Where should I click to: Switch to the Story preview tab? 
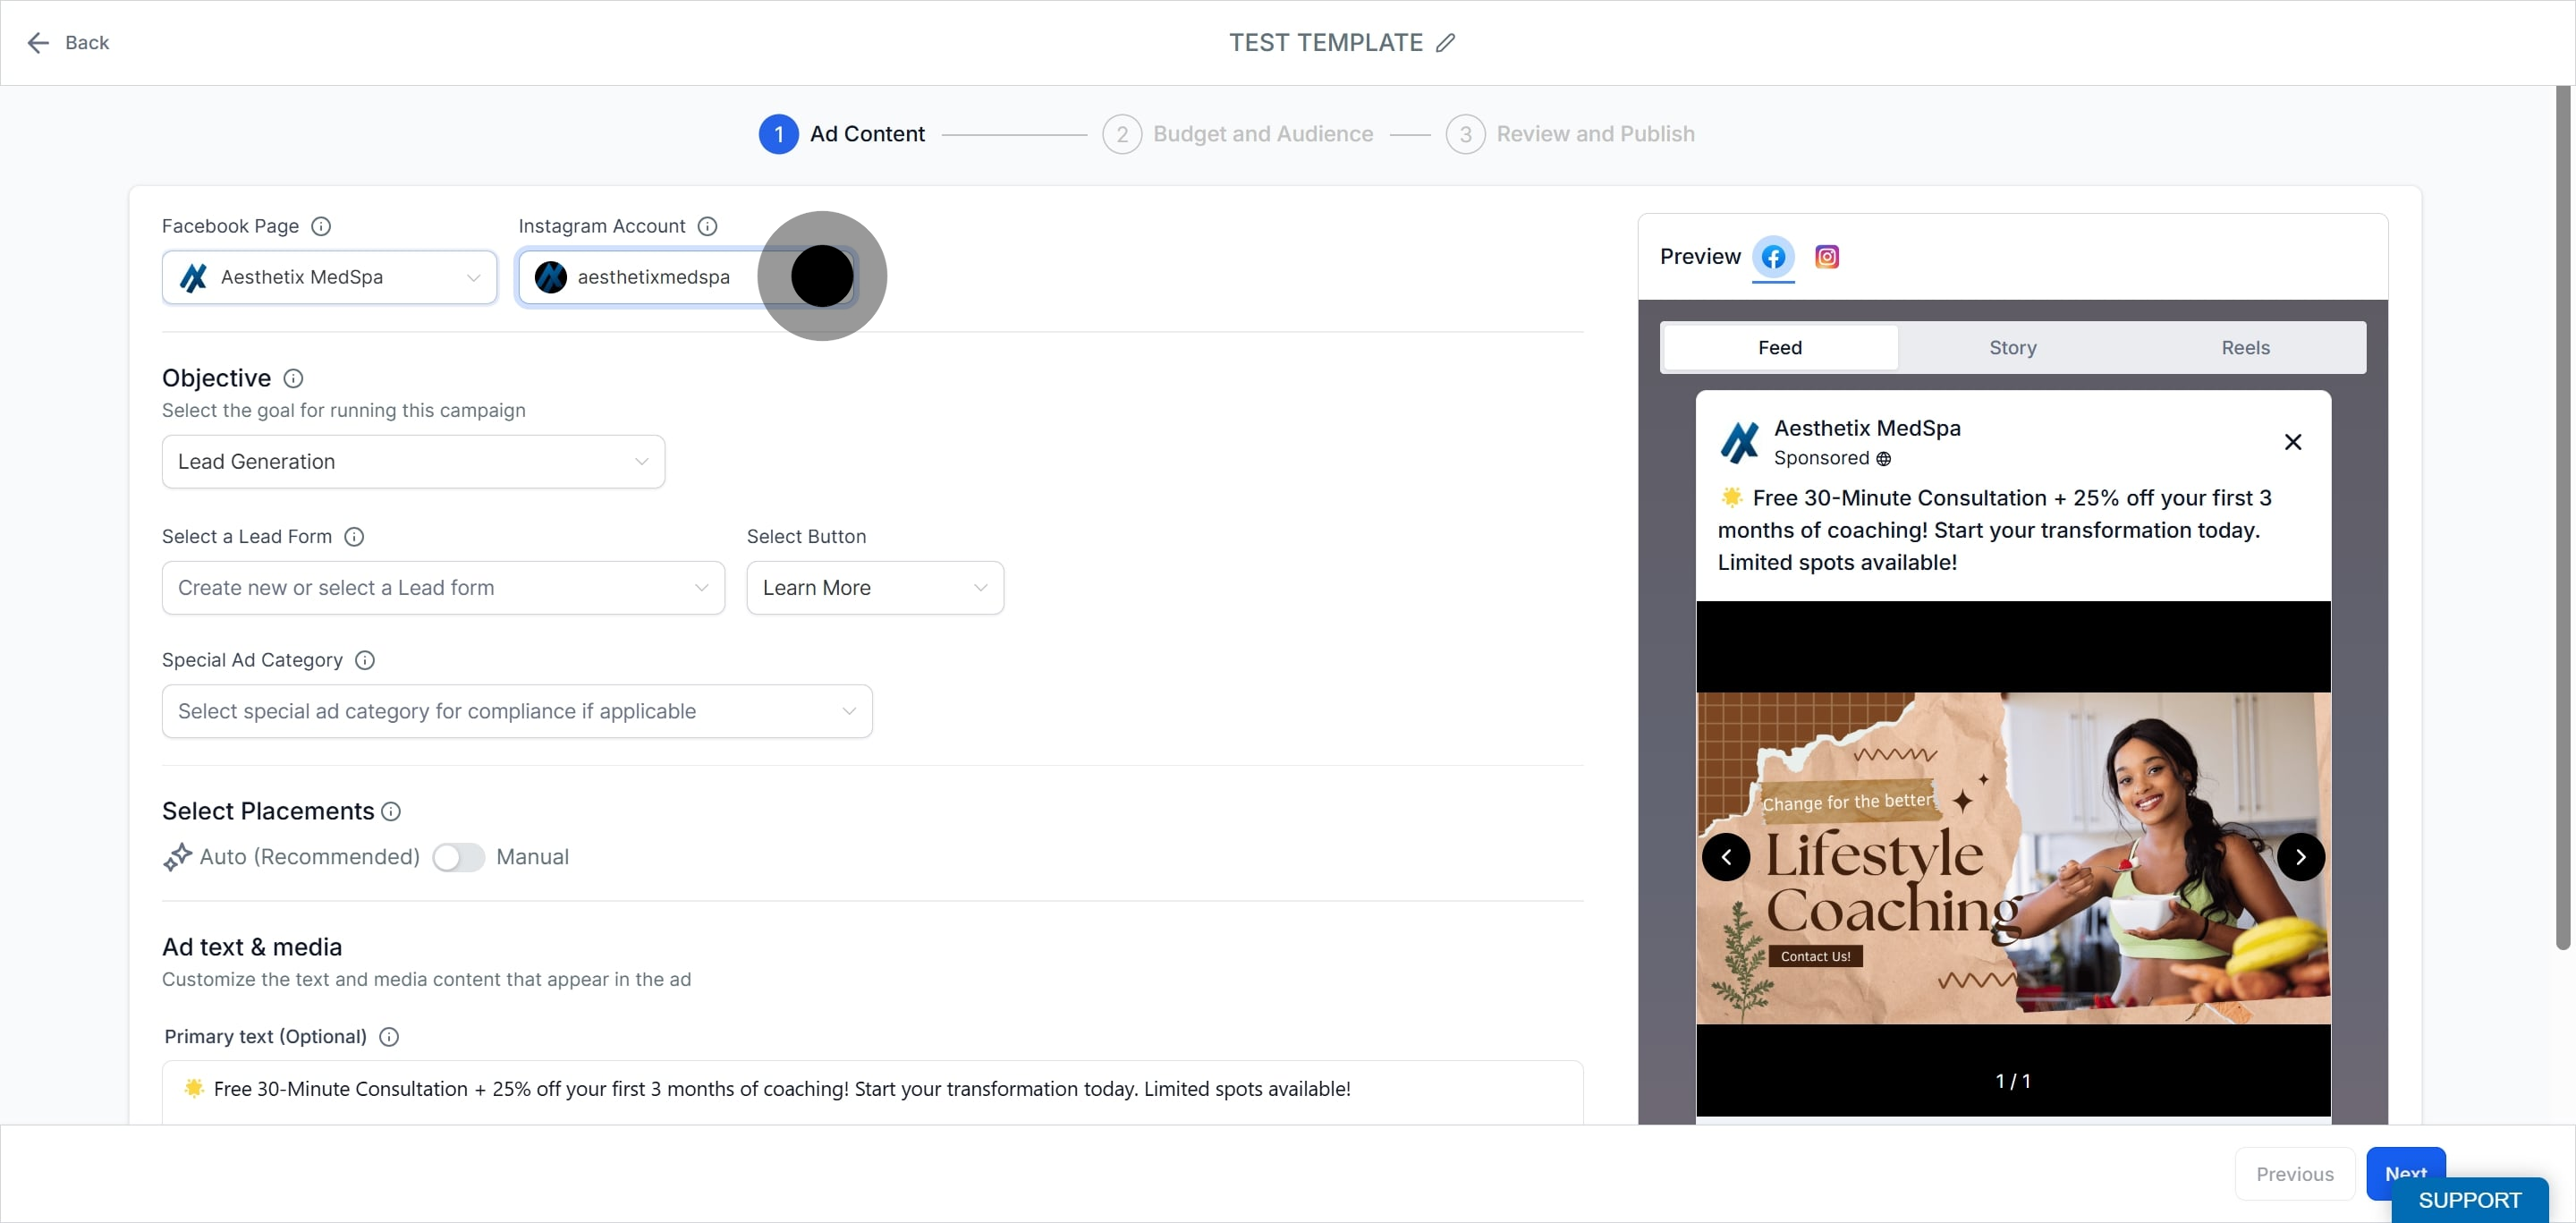tap(2012, 348)
